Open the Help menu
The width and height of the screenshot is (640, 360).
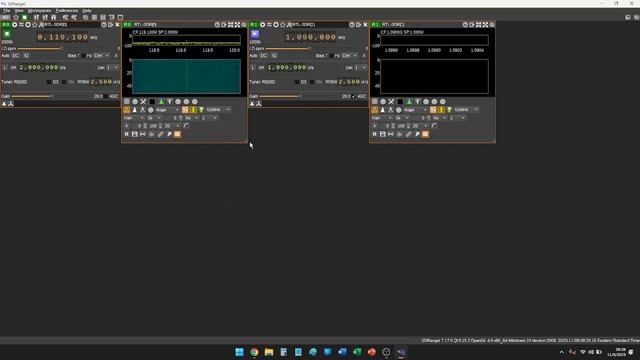click(x=87, y=11)
